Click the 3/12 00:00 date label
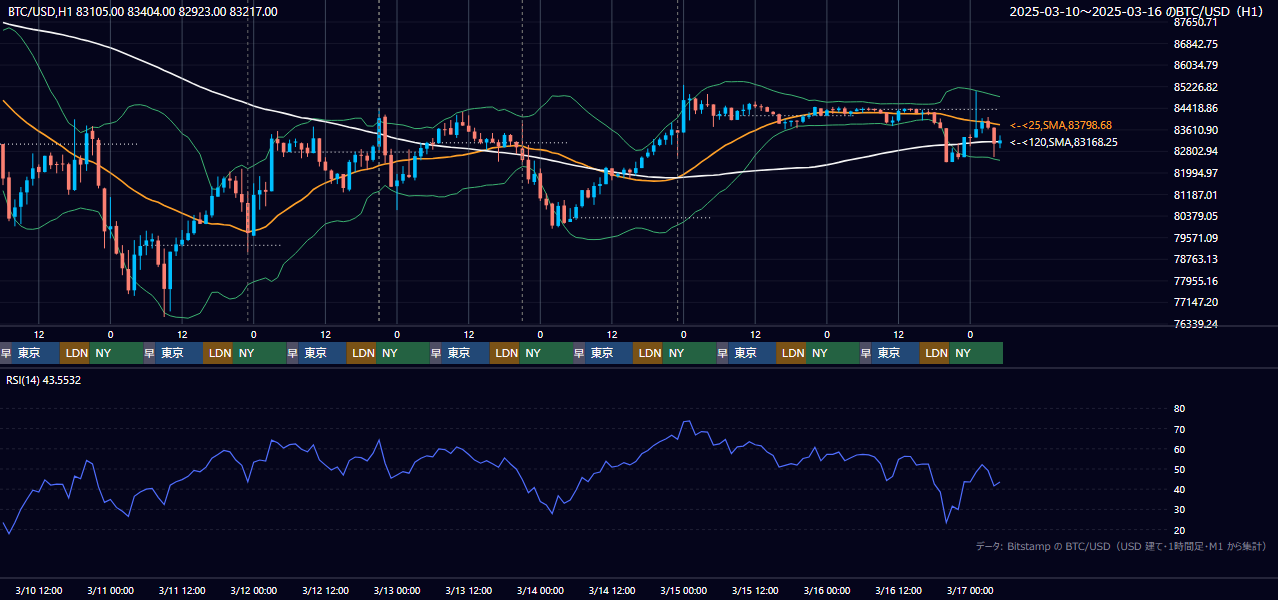 point(254,590)
